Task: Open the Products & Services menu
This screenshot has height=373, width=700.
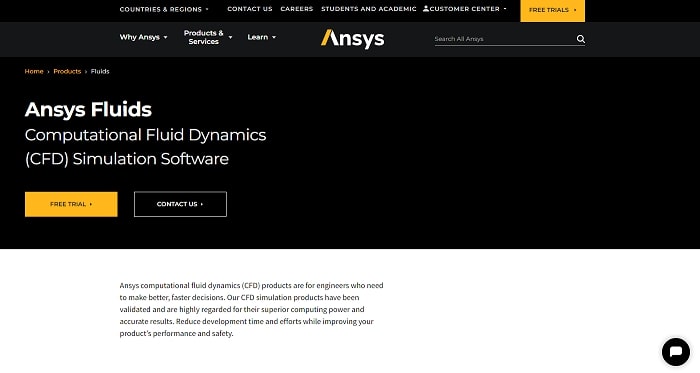Action: pos(208,37)
